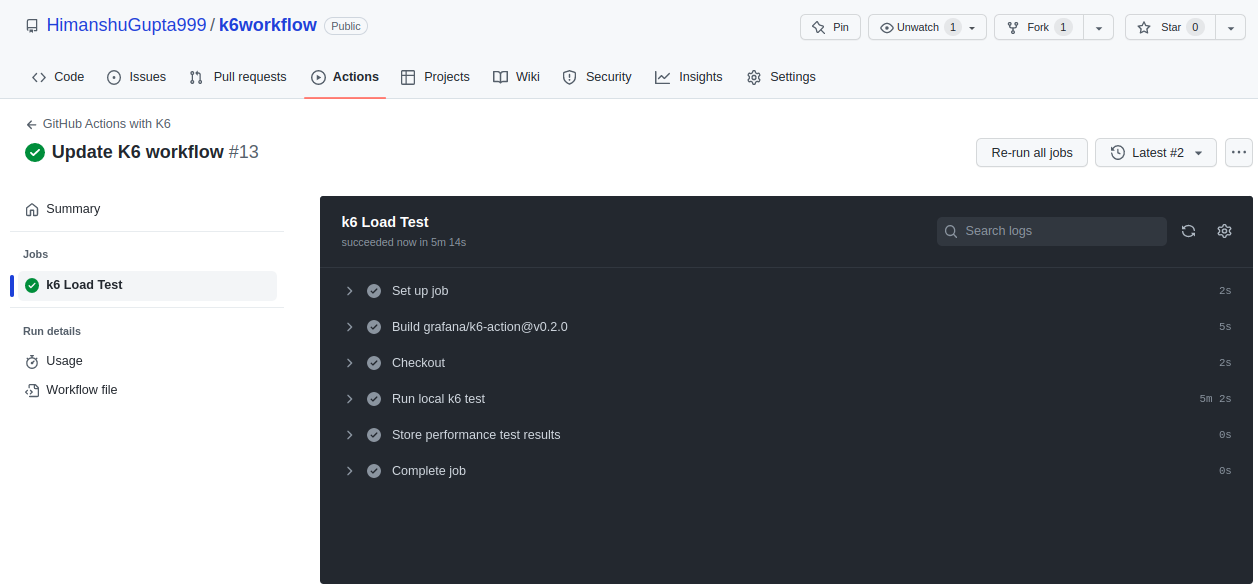Click the Update K6 workflow run title

coord(138,152)
